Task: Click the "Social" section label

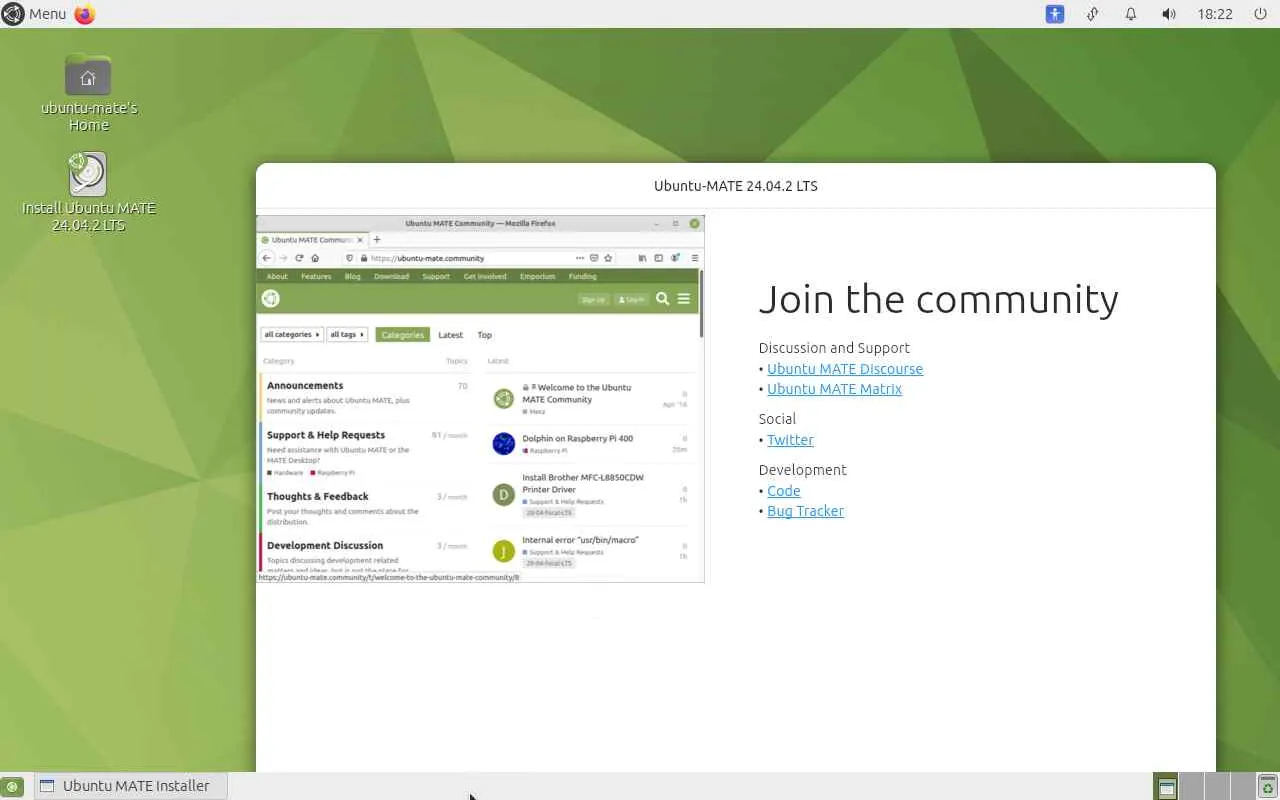Action: (777, 419)
